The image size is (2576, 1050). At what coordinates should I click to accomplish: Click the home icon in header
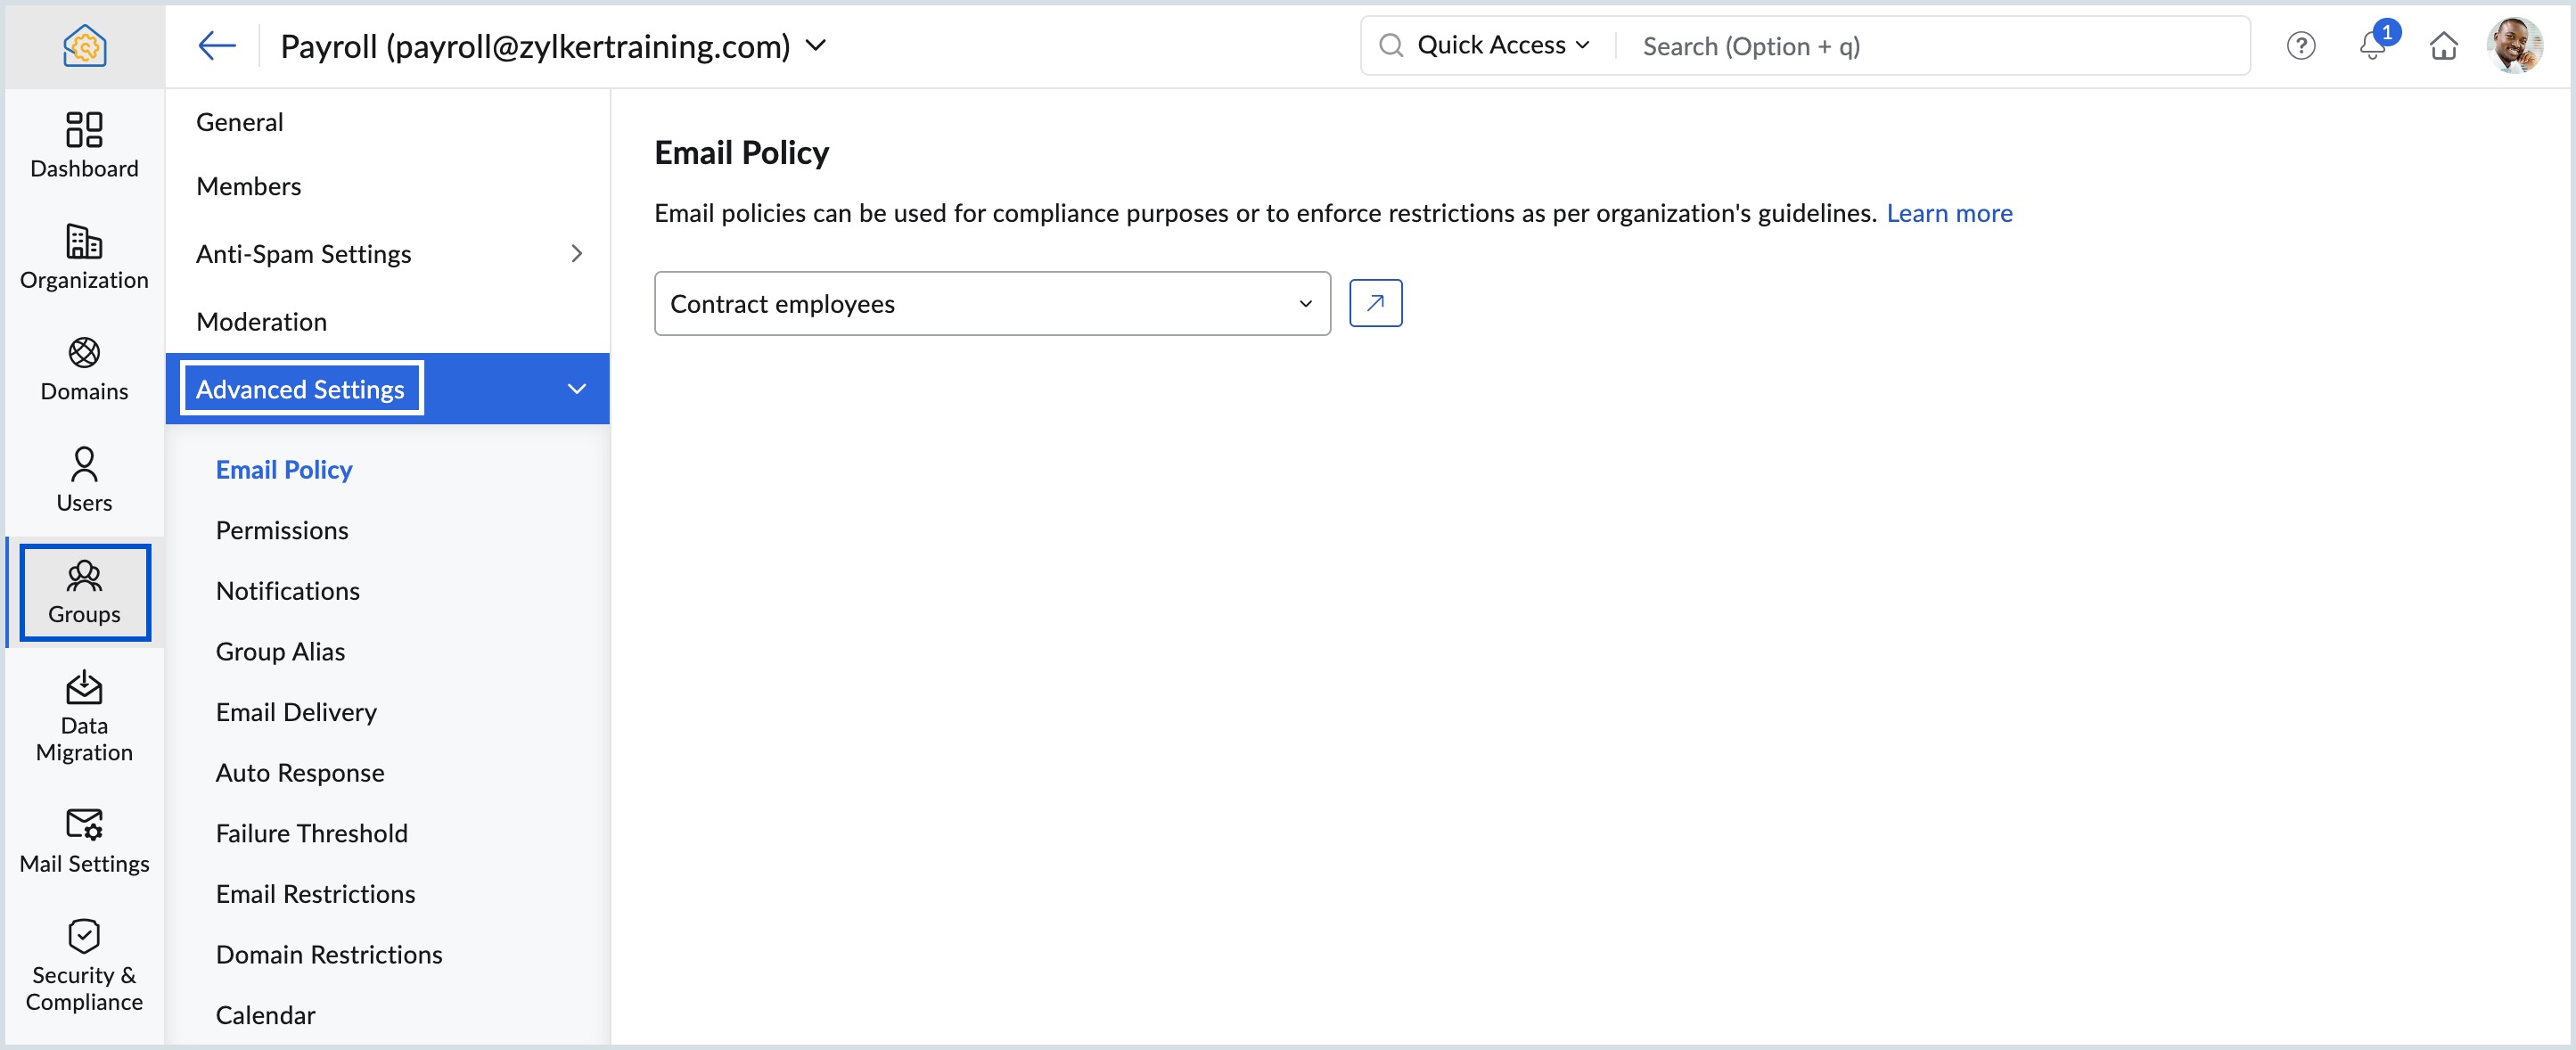coord(2443,46)
